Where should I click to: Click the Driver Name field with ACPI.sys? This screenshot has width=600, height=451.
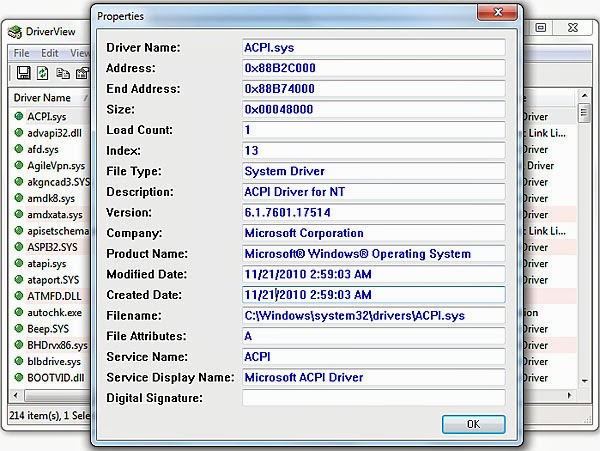pyautogui.click(x=373, y=47)
